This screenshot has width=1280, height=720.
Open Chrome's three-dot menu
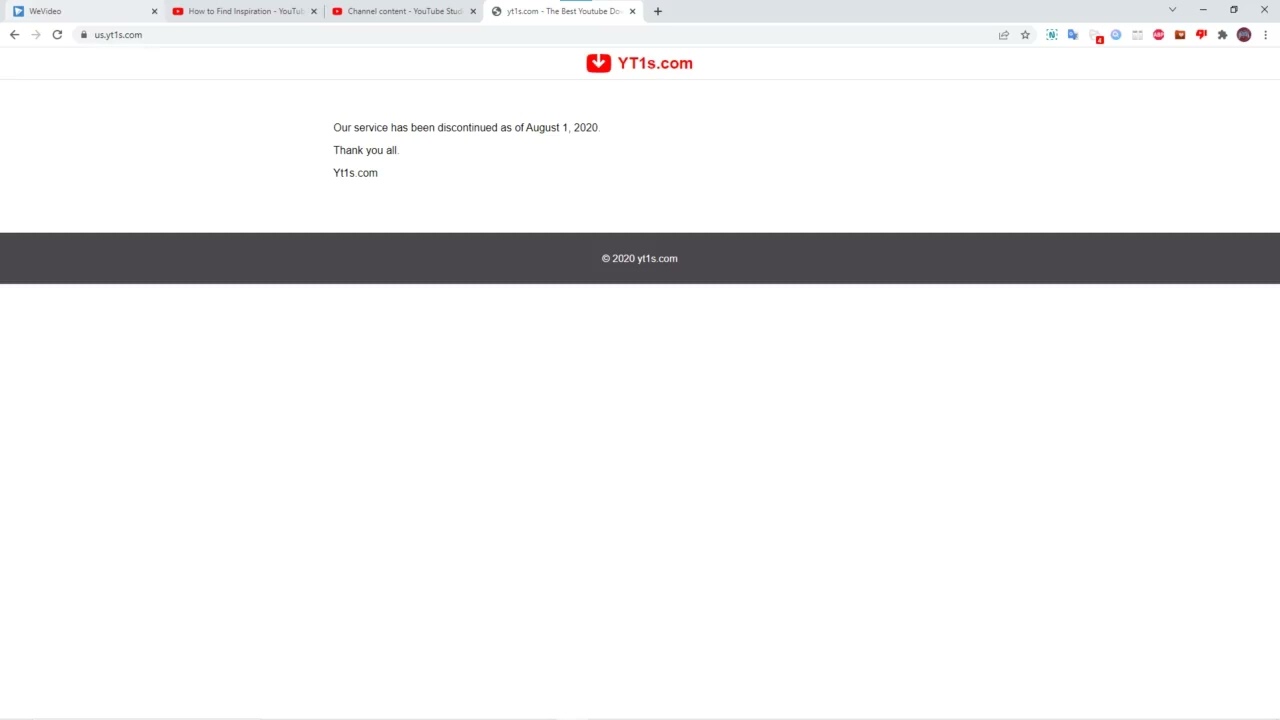[x=1265, y=35]
